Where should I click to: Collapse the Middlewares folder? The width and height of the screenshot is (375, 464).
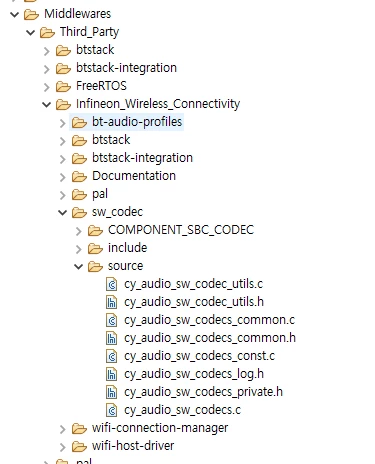point(14,14)
